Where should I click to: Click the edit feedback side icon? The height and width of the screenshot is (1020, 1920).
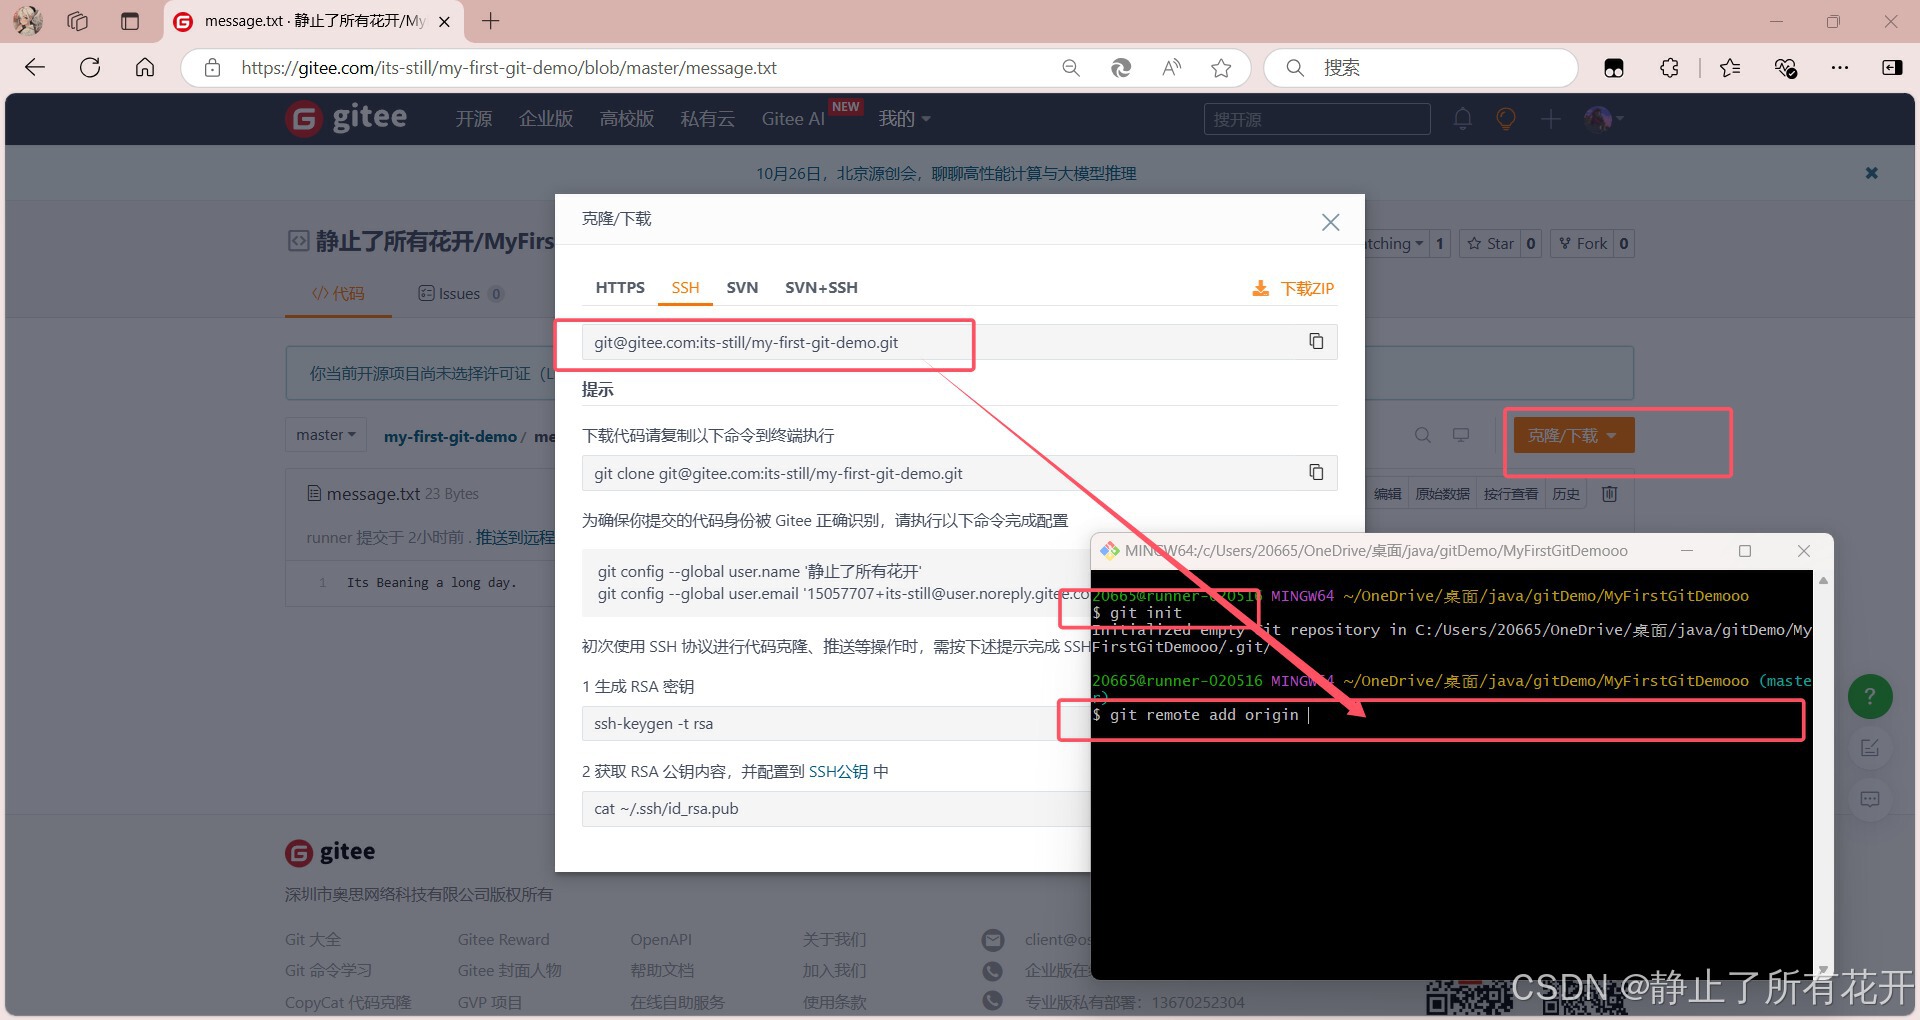point(1870,748)
